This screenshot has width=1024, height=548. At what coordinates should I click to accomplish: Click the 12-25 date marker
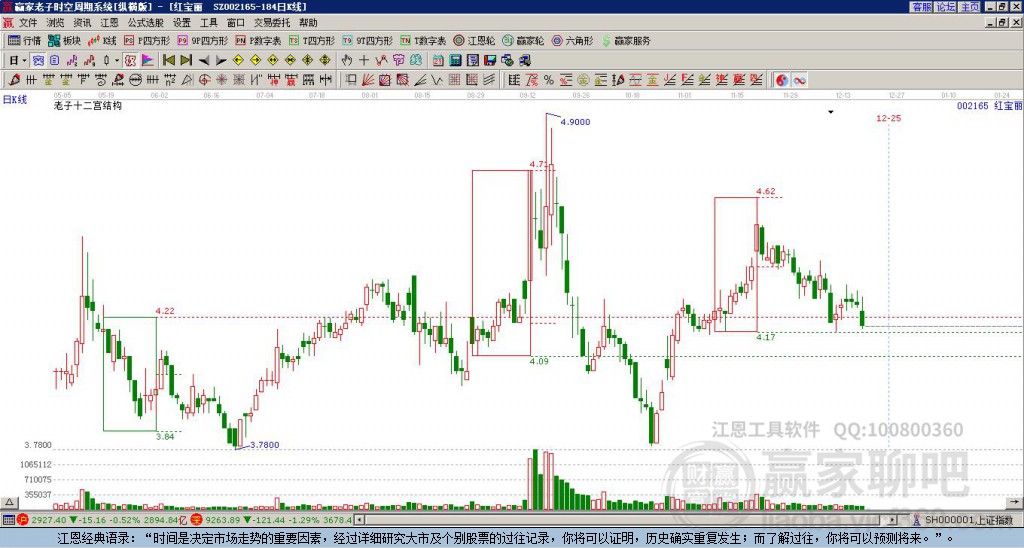click(889, 118)
